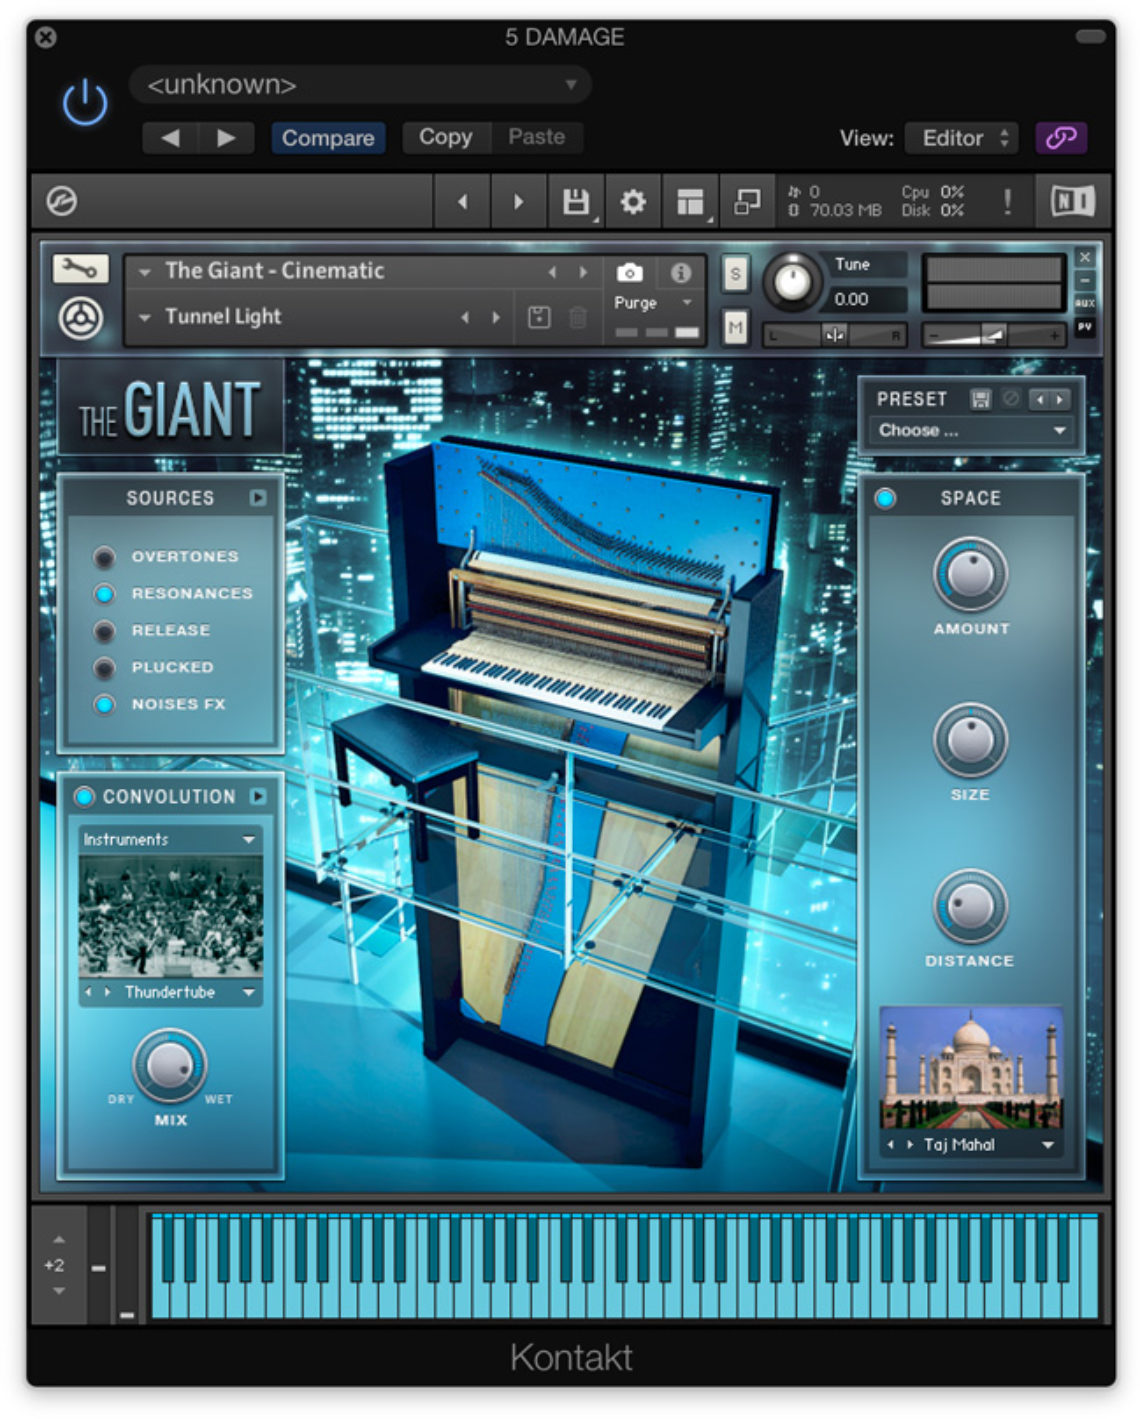Open the Tunnel Light snapshot menu
The width and height of the screenshot is (1140, 1419).
pyautogui.click(x=222, y=317)
